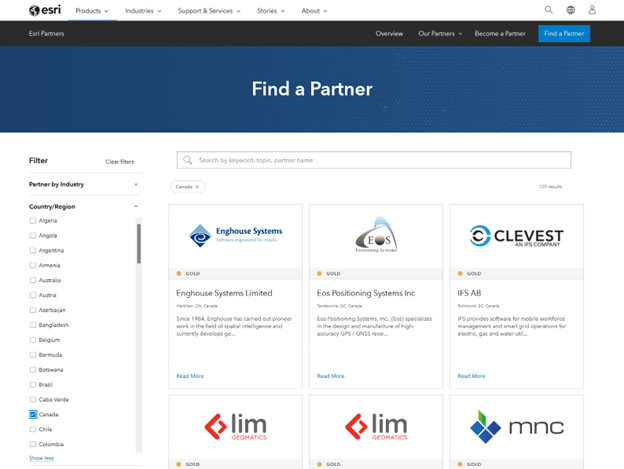Open the Our Partners dropdown
Viewport: 624px width, 469px height.
pyautogui.click(x=440, y=33)
